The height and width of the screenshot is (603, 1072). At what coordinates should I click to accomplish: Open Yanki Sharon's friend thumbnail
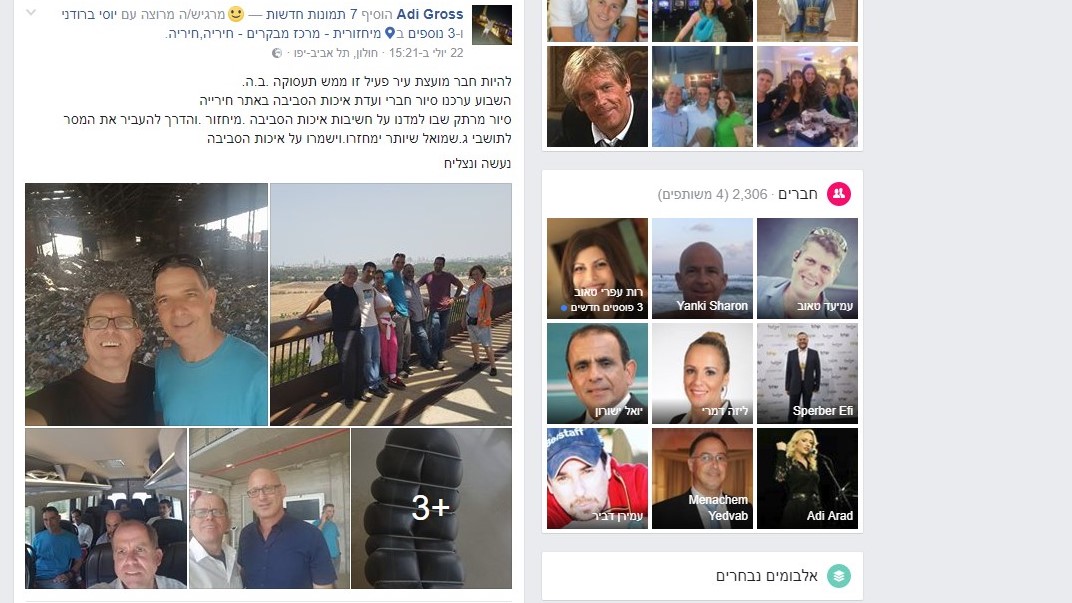[x=702, y=269]
